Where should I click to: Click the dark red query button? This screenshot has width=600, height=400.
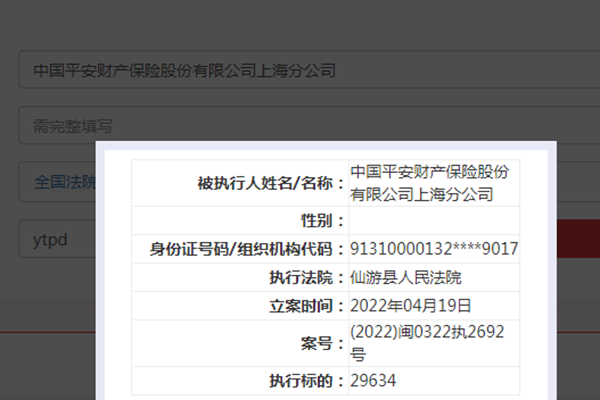pyautogui.click(x=578, y=239)
